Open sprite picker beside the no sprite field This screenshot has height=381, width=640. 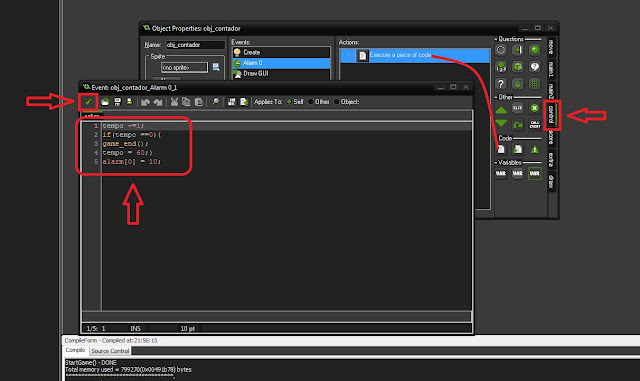pos(216,67)
